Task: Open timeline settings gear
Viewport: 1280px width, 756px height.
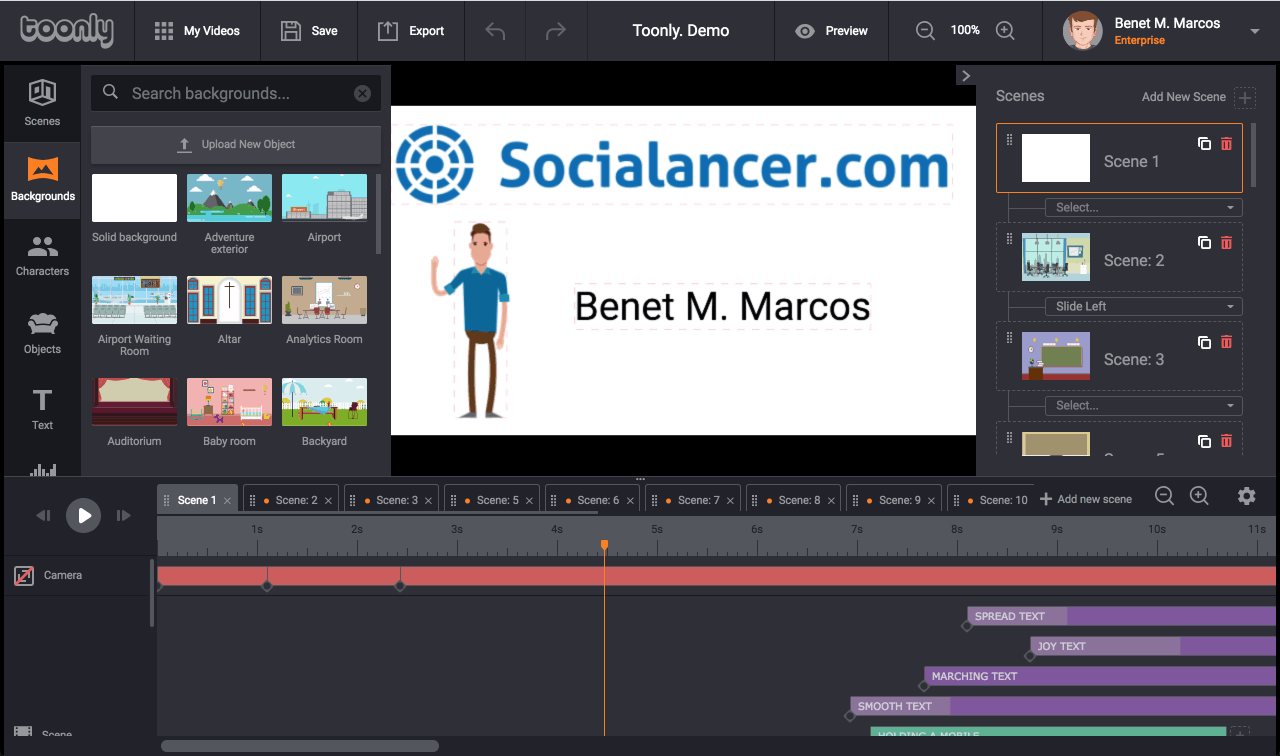Action: pyautogui.click(x=1246, y=496)
